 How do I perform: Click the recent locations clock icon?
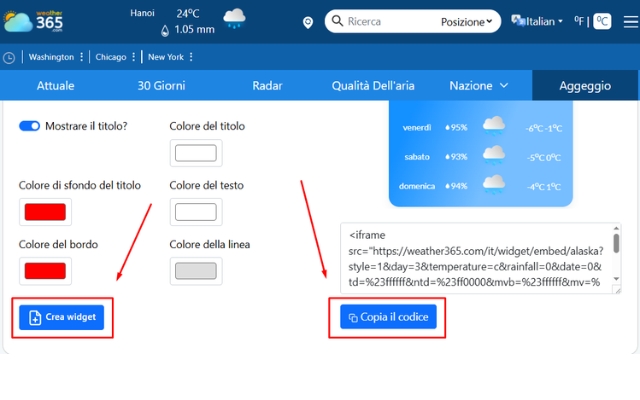(x=9, y=58)
